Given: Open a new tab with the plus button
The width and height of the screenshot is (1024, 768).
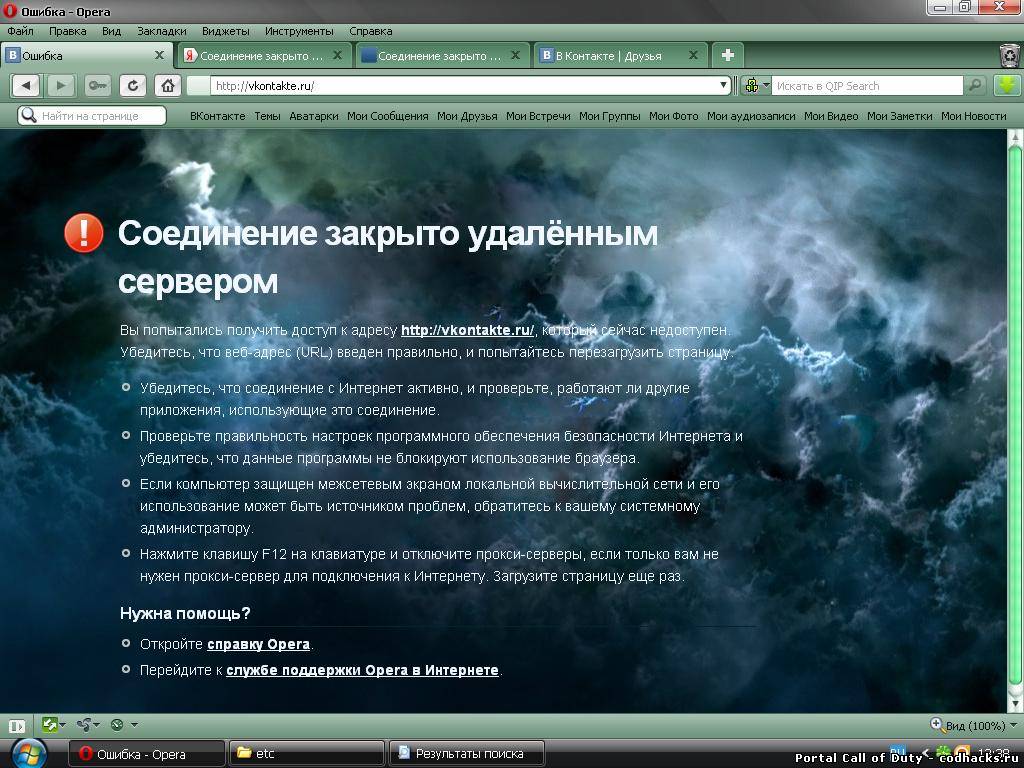Looking at the screenshot, I should 728,56.
